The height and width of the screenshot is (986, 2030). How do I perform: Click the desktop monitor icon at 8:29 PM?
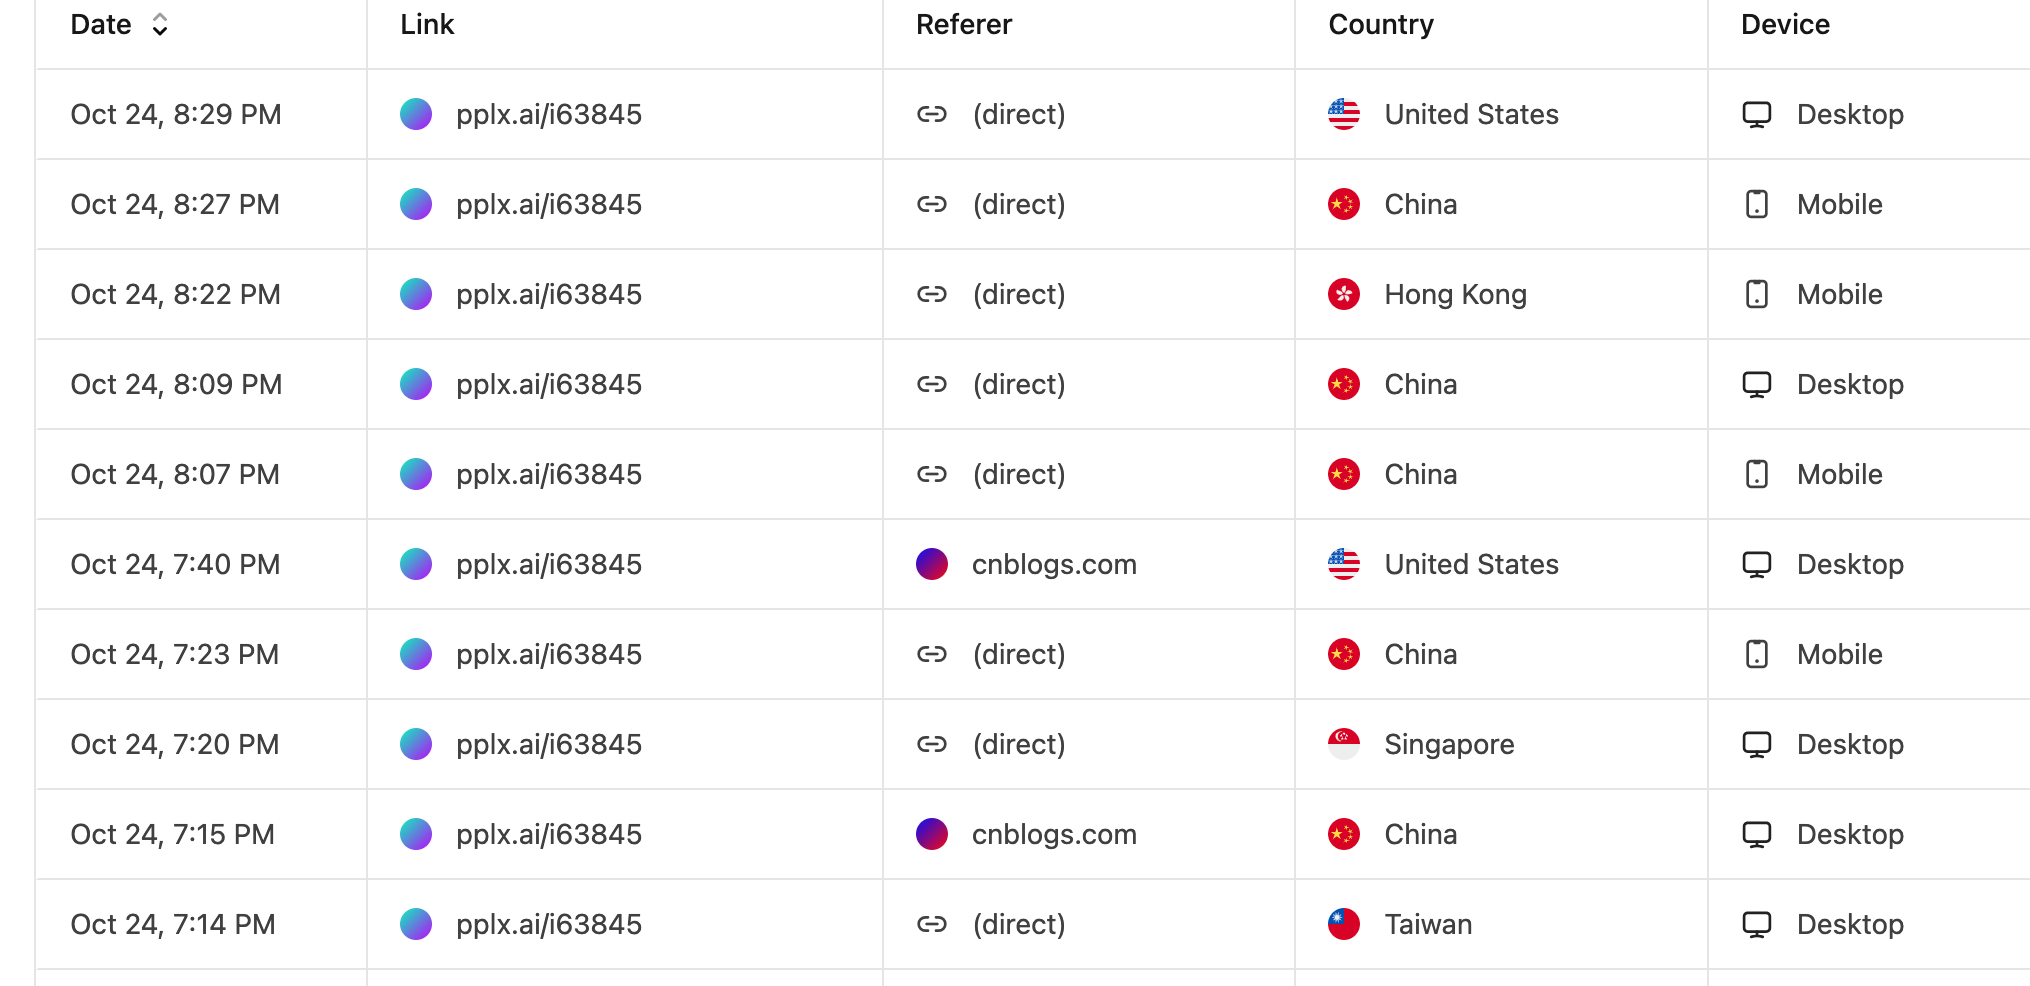(1756, 114)
